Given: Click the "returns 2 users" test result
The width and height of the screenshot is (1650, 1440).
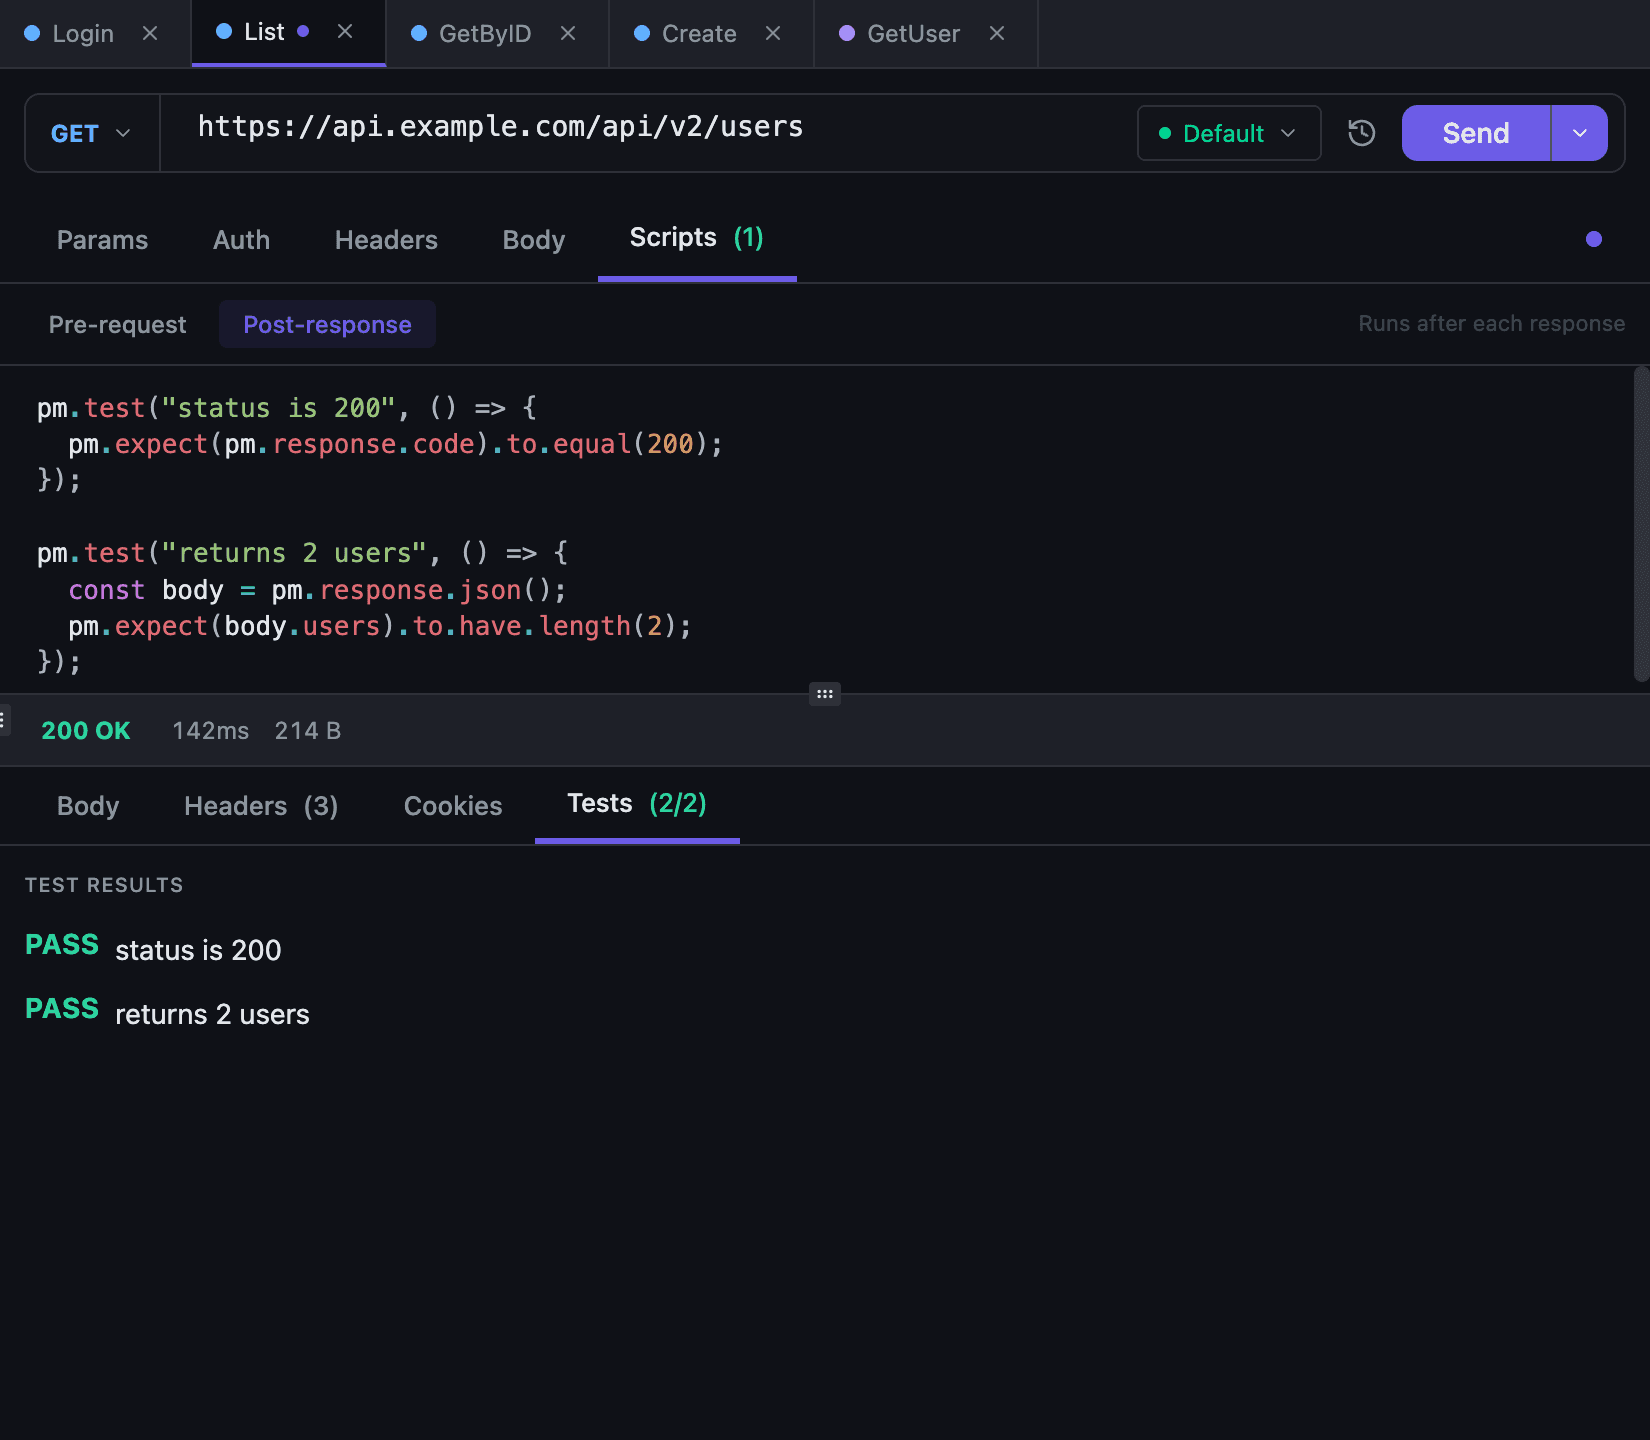Looking at the screenshot, I should click(x=212, y=1014).
